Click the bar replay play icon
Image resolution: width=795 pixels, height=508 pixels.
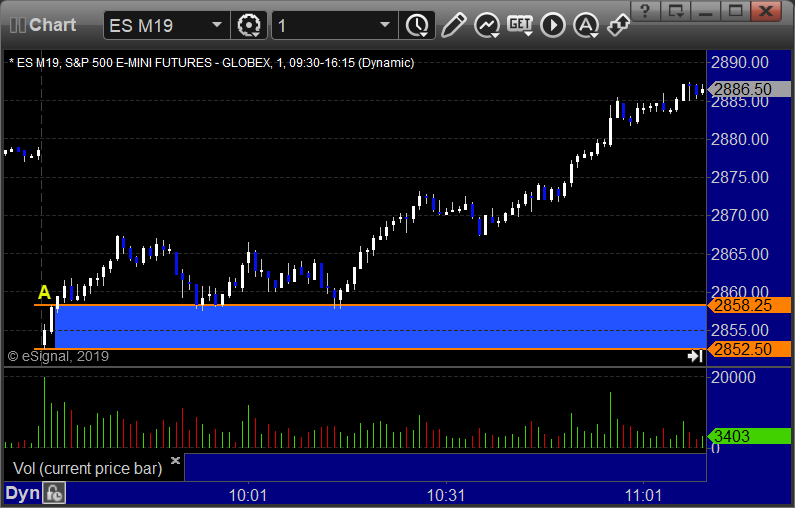tap(553, 25)
